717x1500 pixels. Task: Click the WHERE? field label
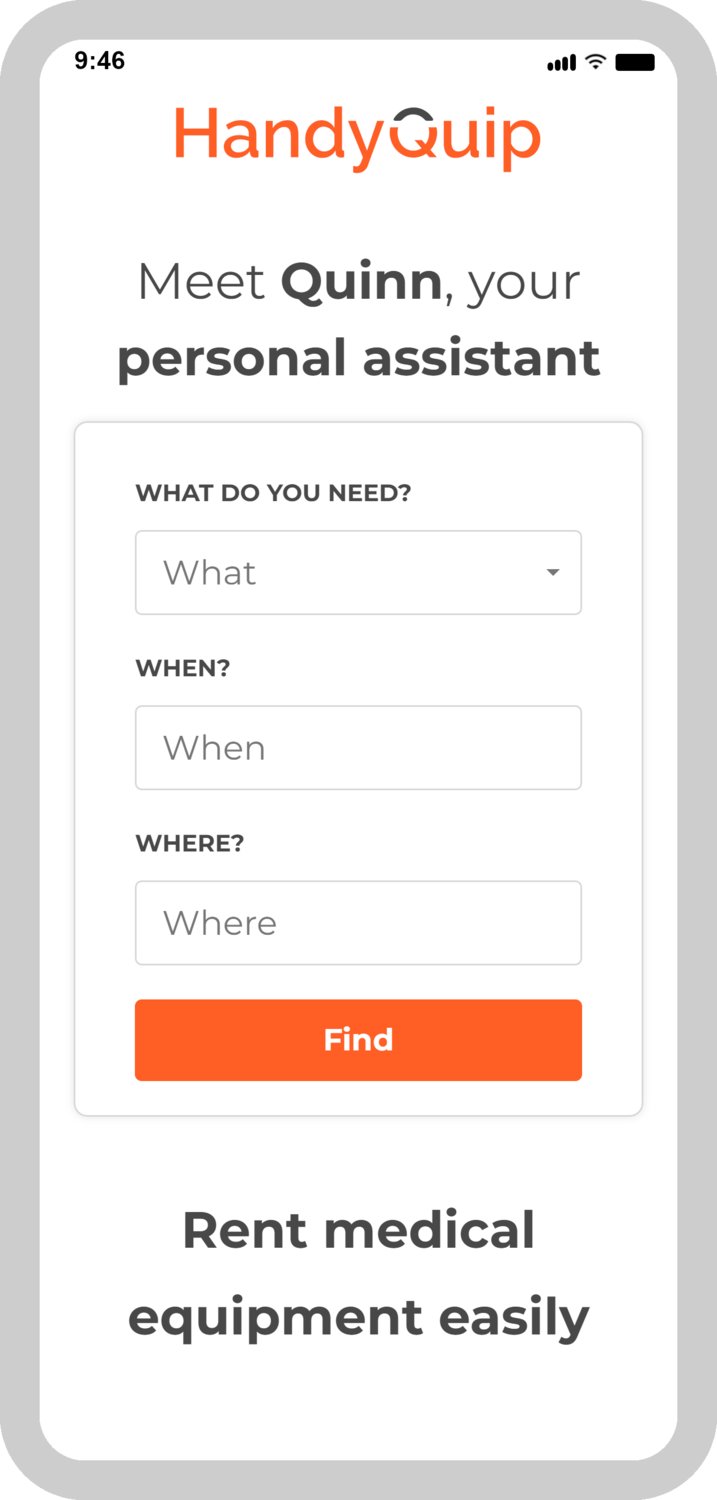(190, 843)
